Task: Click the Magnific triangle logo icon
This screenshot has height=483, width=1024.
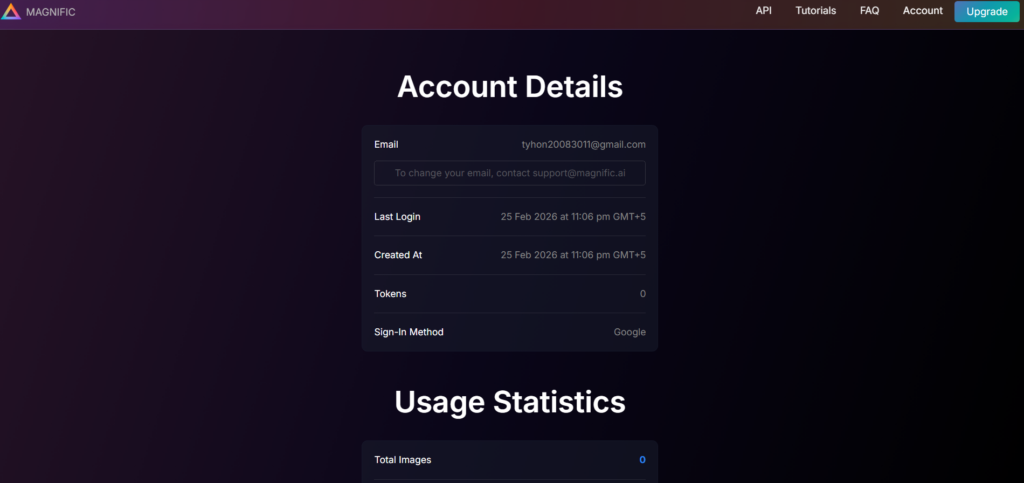Action: (11, 12)
